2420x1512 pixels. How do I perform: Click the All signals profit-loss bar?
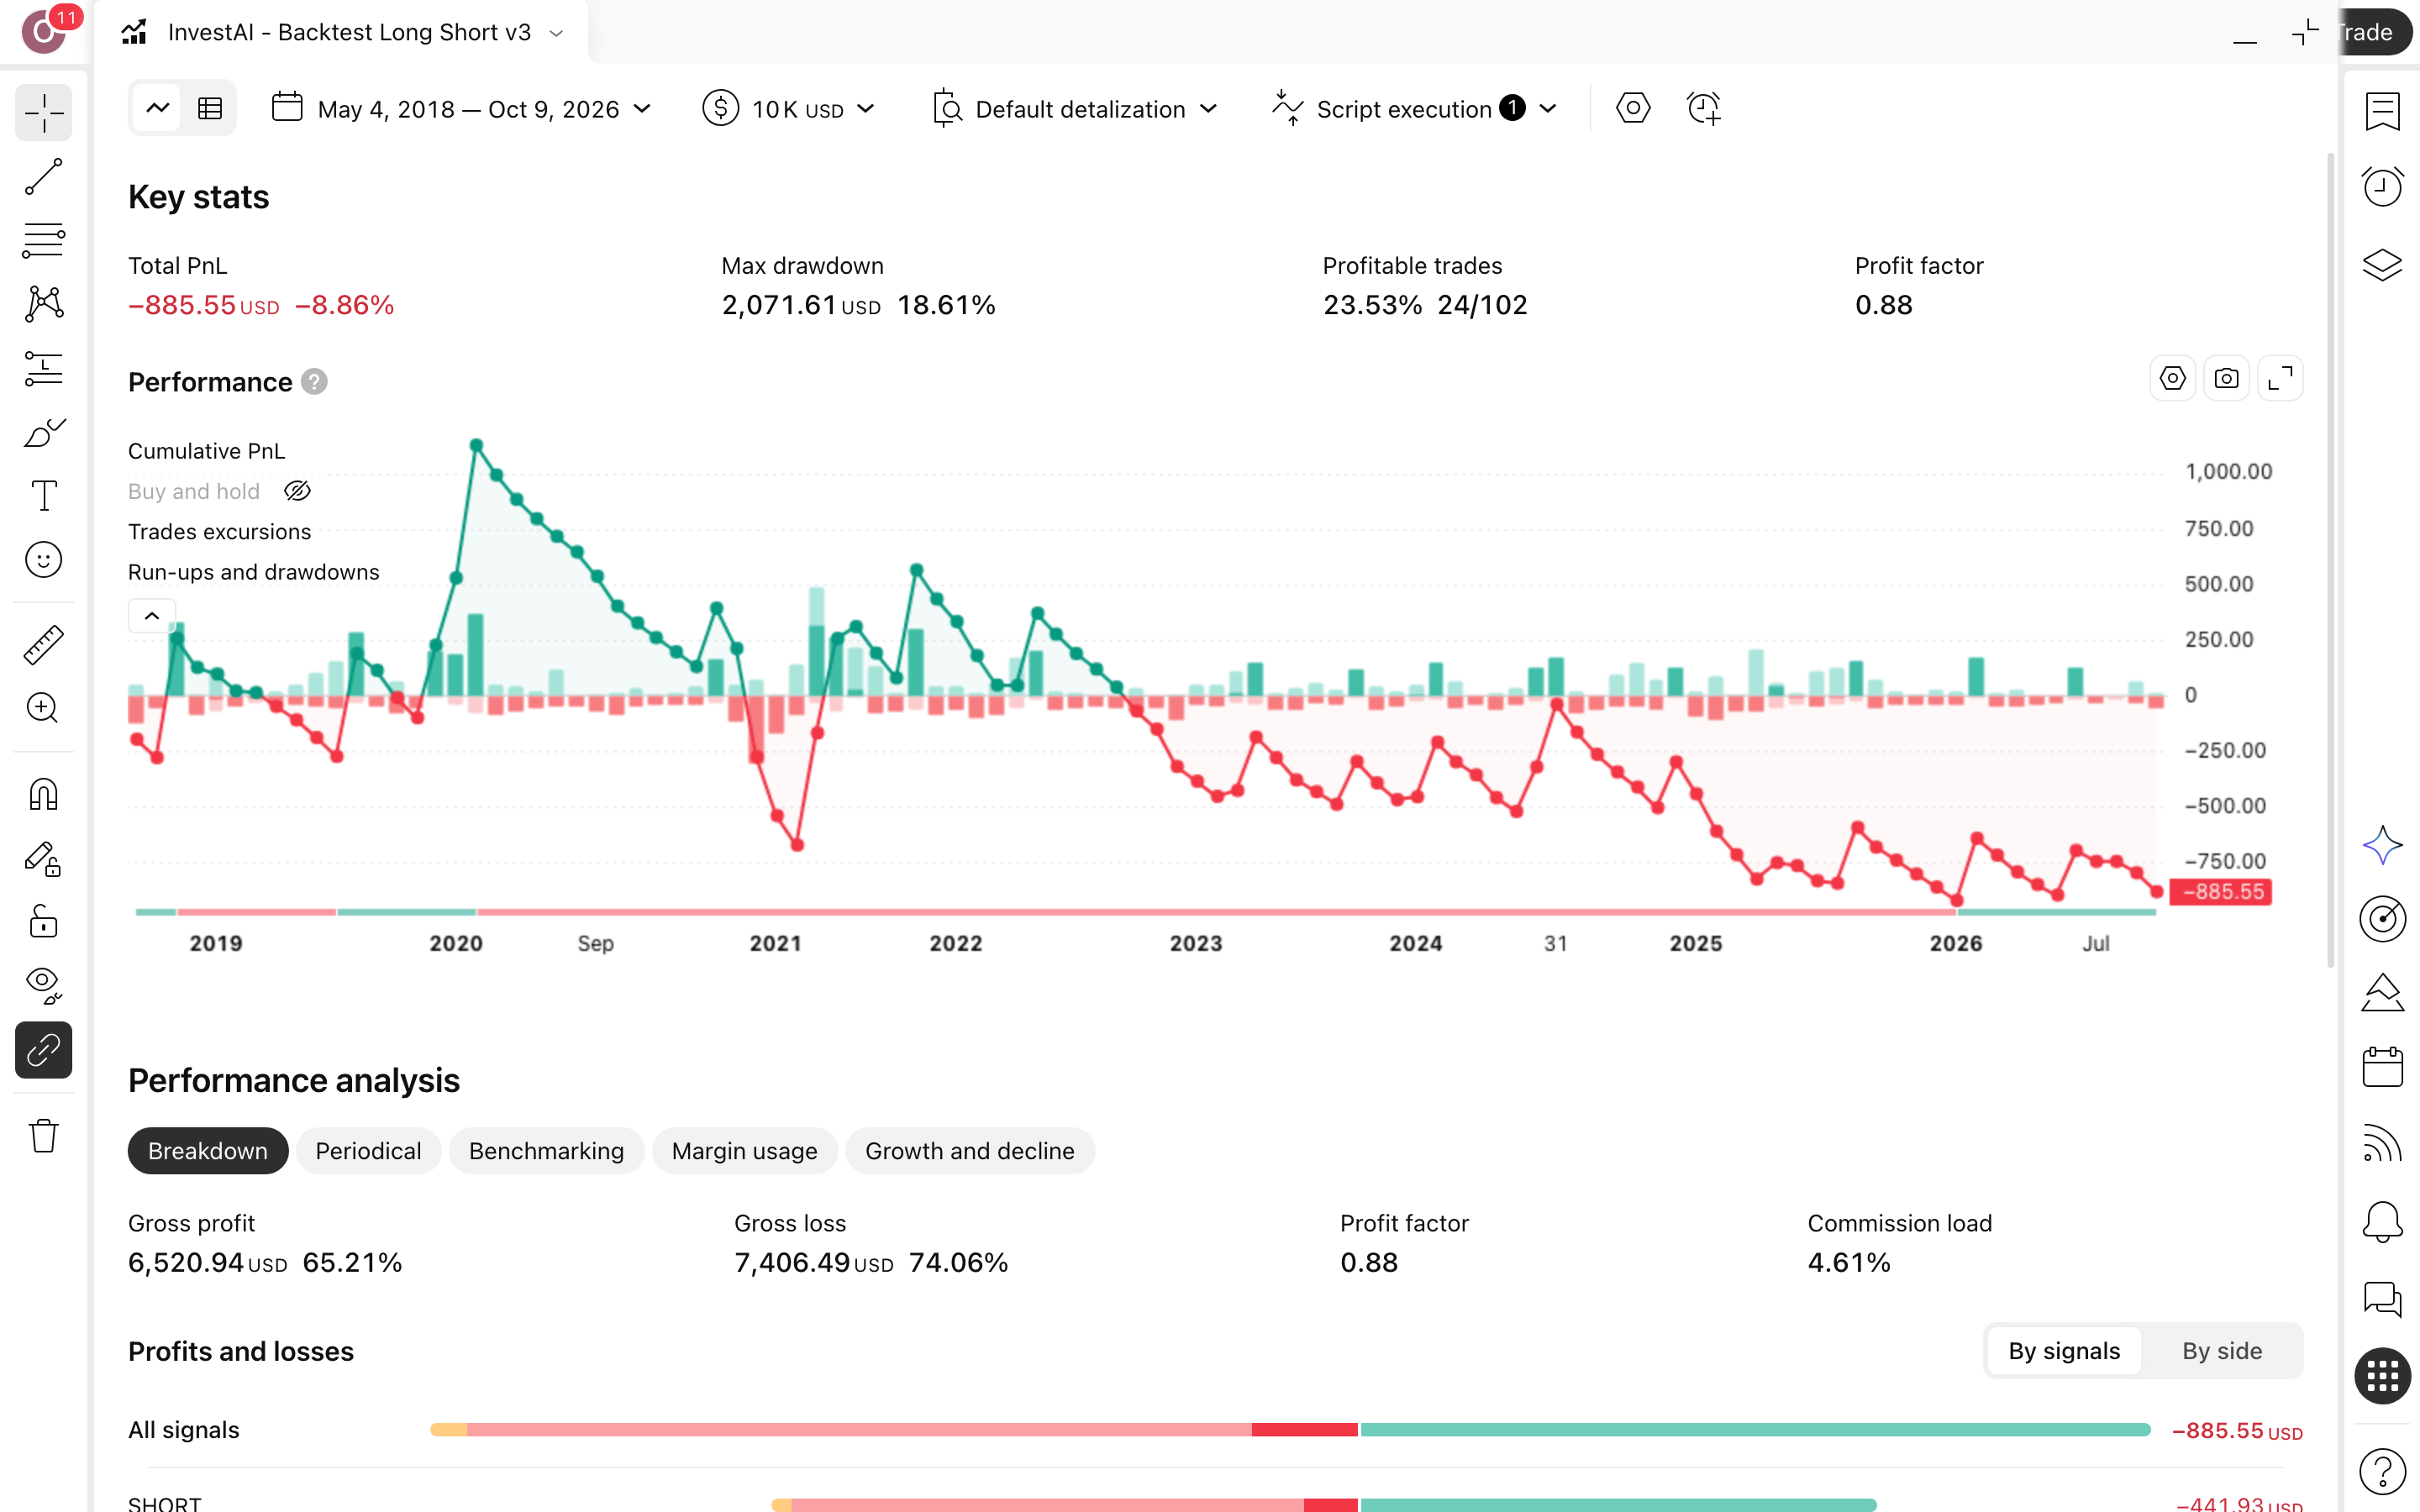coord(1290,1430)
